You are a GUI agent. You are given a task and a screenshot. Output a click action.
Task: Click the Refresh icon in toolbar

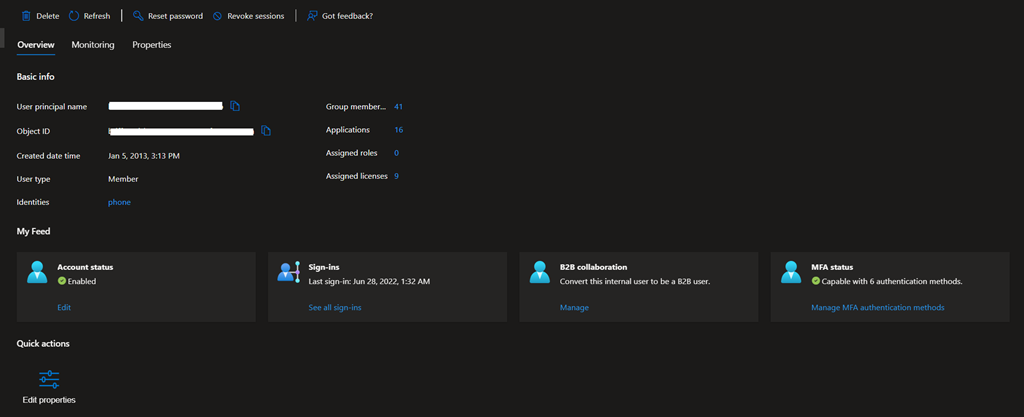tap(74, 16)
